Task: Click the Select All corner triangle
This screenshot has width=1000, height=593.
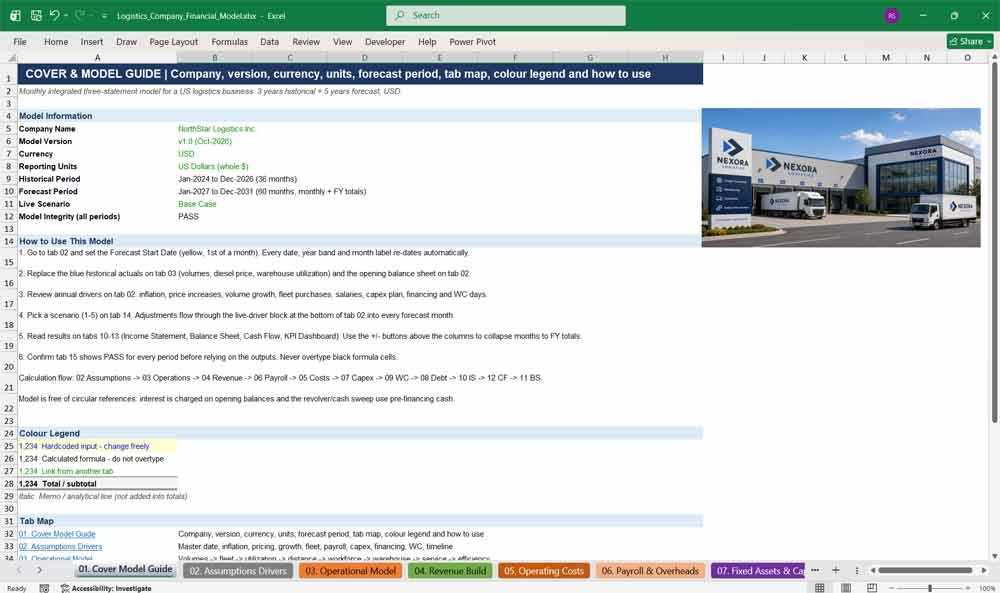Action: [x=11, y=57]
